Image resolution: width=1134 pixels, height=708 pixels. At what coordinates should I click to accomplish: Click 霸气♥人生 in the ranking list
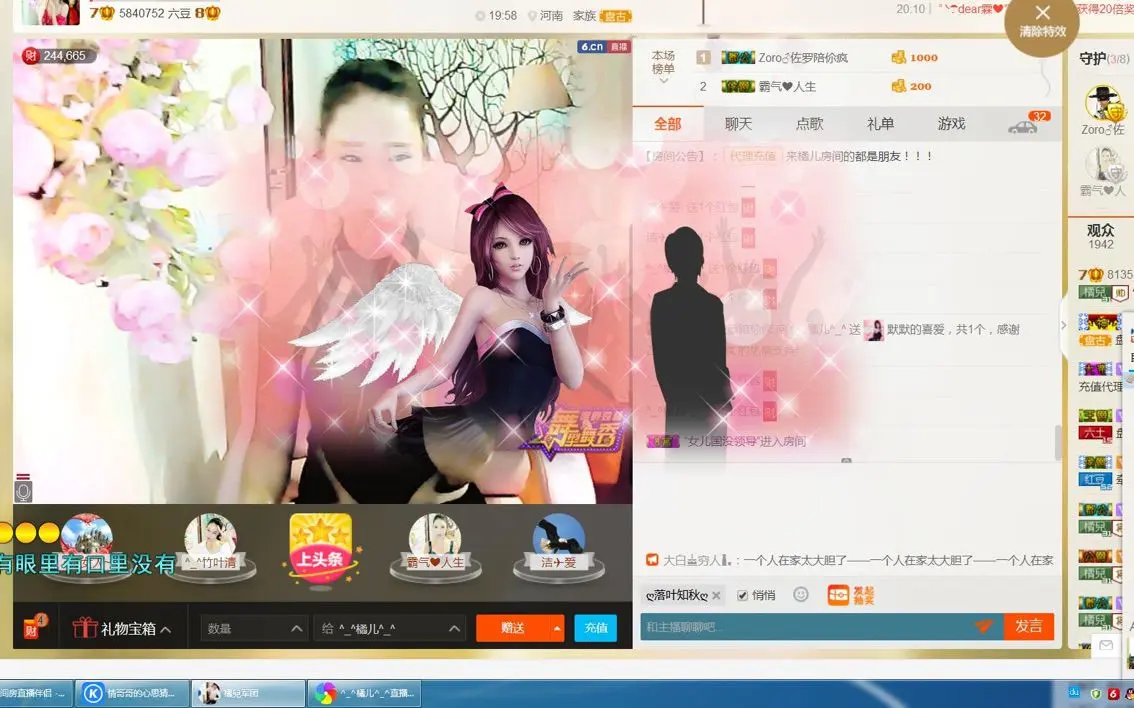pos(787,87)
